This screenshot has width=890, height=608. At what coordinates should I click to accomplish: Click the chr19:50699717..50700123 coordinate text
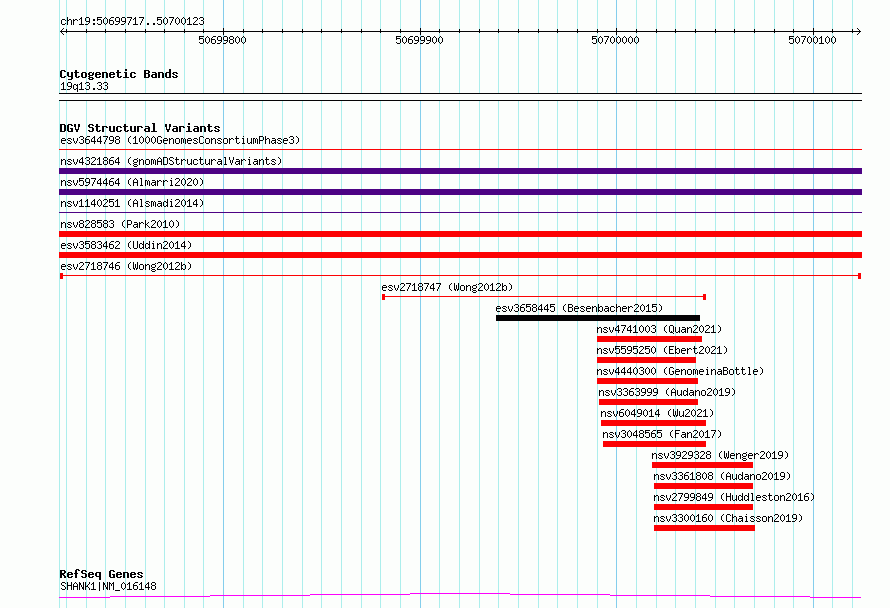tap(132, 22)
